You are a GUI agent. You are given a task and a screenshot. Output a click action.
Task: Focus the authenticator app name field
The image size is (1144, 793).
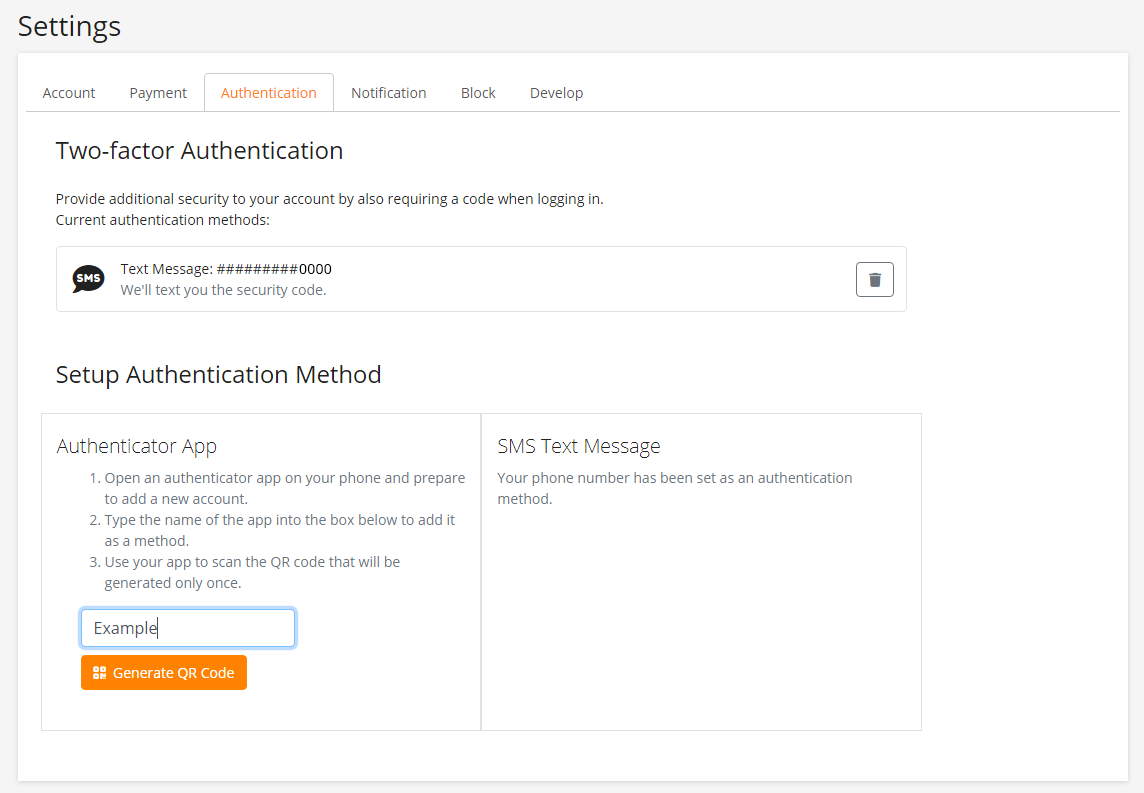(x=188, y=628)
